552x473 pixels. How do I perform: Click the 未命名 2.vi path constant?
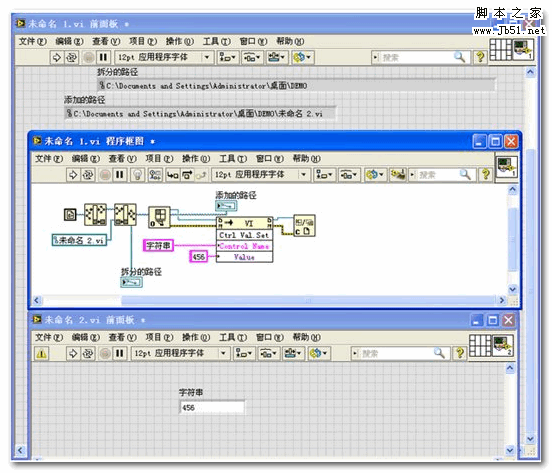pyautogui.click(x=79, y=240)
